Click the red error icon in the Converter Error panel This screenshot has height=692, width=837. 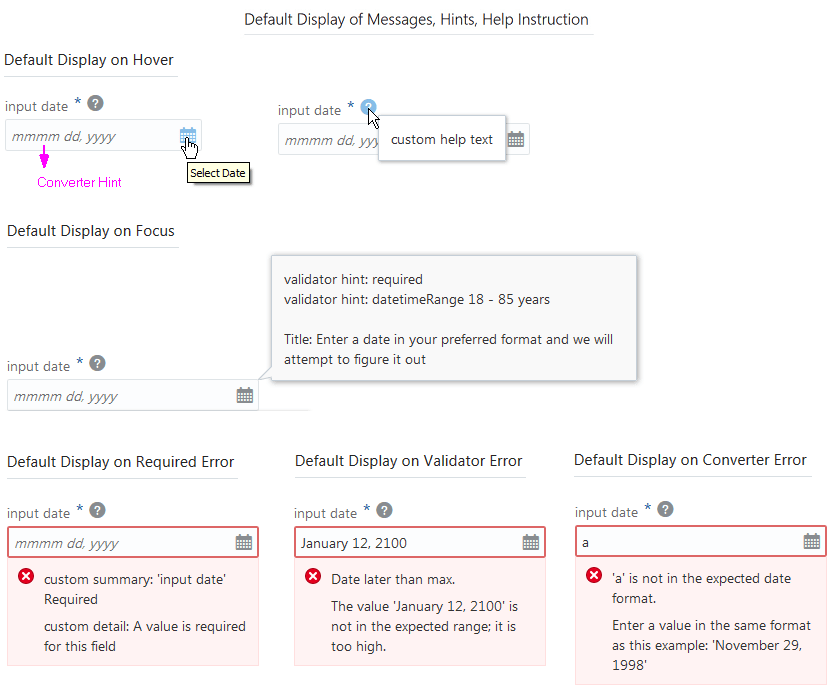pyautogui.click(x=594, y=575)
